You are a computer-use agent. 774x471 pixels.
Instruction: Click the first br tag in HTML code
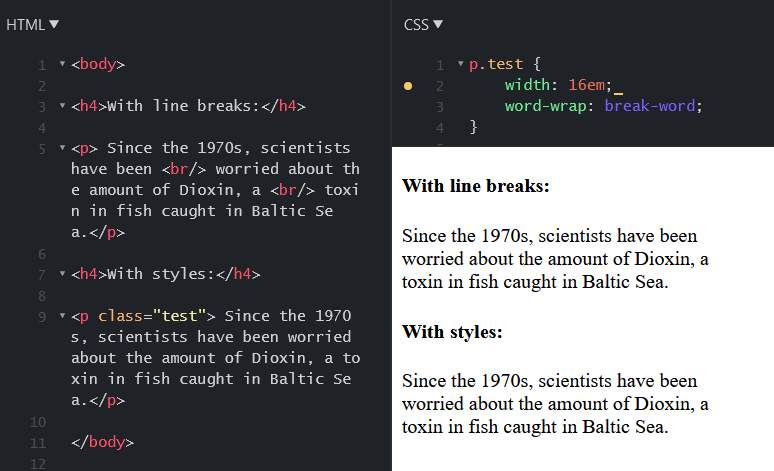(x=184, y=169)
